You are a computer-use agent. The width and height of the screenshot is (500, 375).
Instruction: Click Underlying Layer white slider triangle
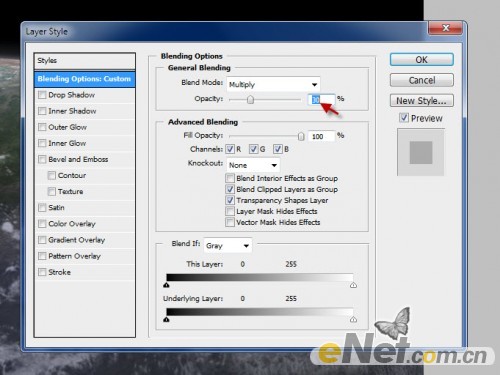(x=353, y=319)
